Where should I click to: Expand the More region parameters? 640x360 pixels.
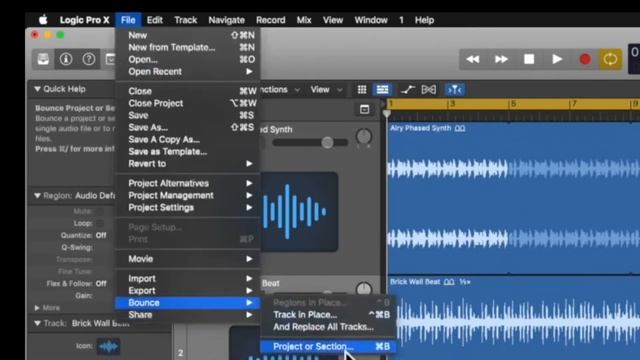pos(37,308)
